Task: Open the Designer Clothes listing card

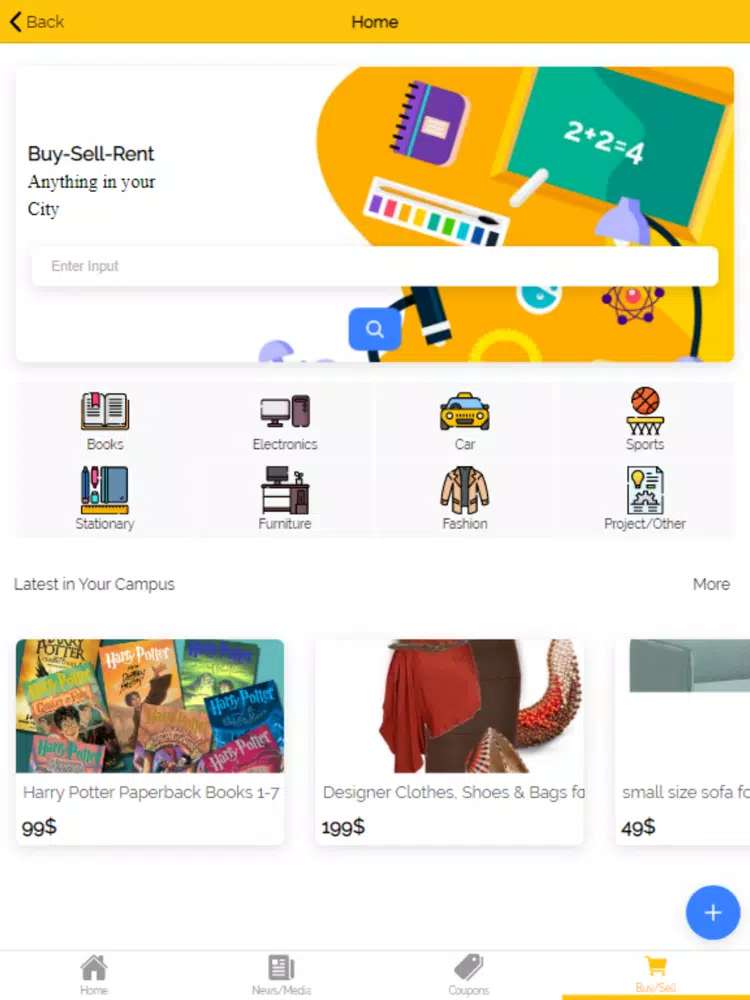Action: [450, 742]
